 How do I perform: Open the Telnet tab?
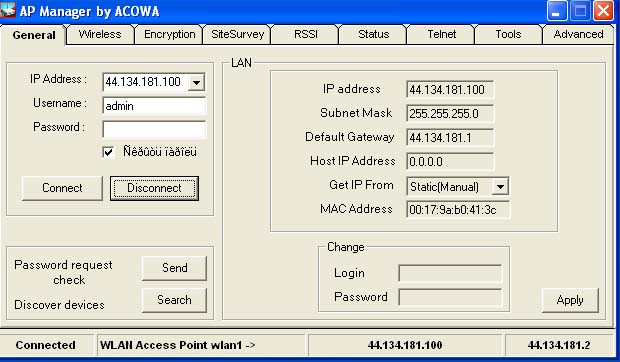click(441, 34)
